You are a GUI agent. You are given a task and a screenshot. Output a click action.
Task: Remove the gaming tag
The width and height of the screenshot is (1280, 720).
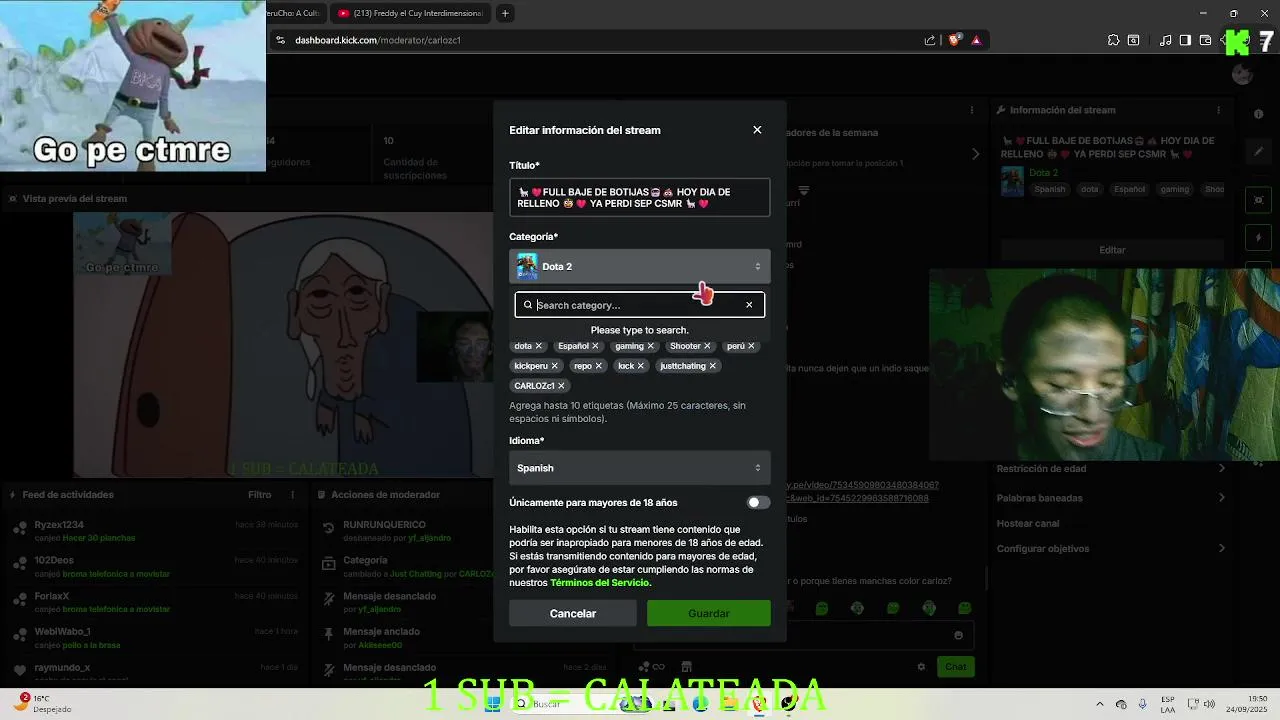pyautogui.click(x=650, y=346)
